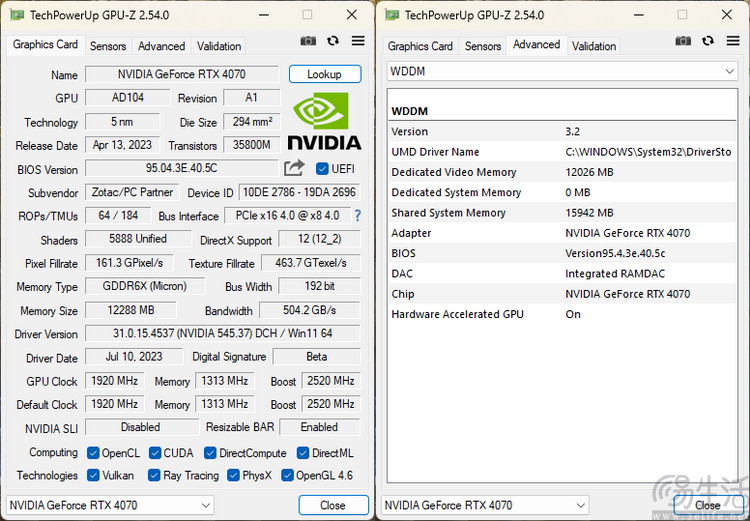This screenshot has width=750, height=521.
Task: Select the Shared System Memory row
Action: [x=562, y=213]
